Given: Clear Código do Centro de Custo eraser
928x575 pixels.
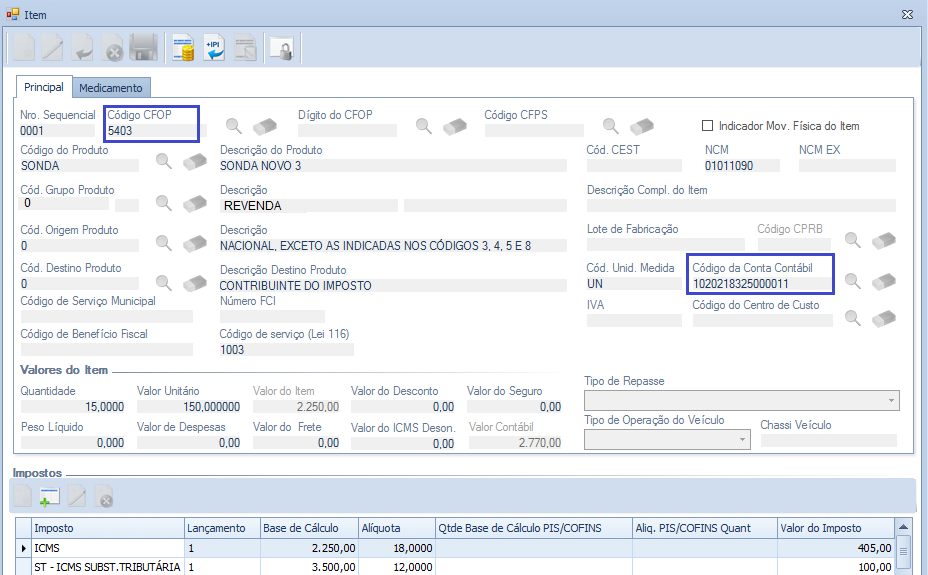Looking at the screenshot, I should point(884,318).
